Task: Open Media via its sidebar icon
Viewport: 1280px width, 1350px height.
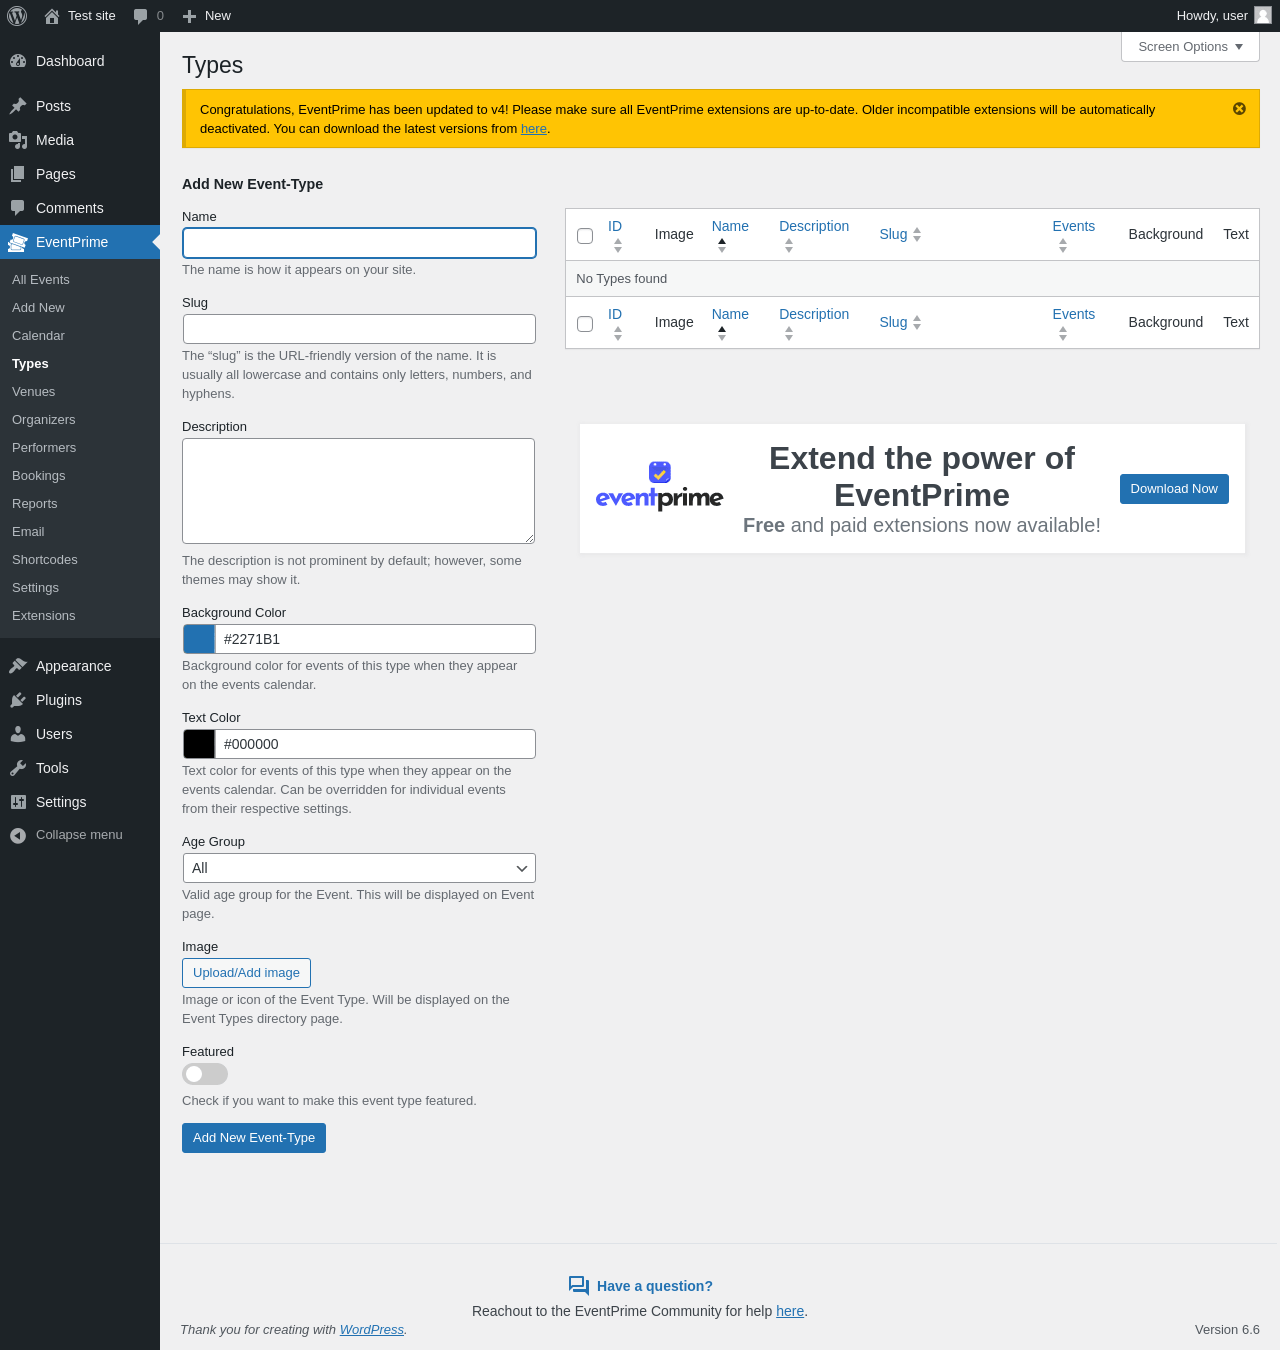Action: (x=18, y=140)
